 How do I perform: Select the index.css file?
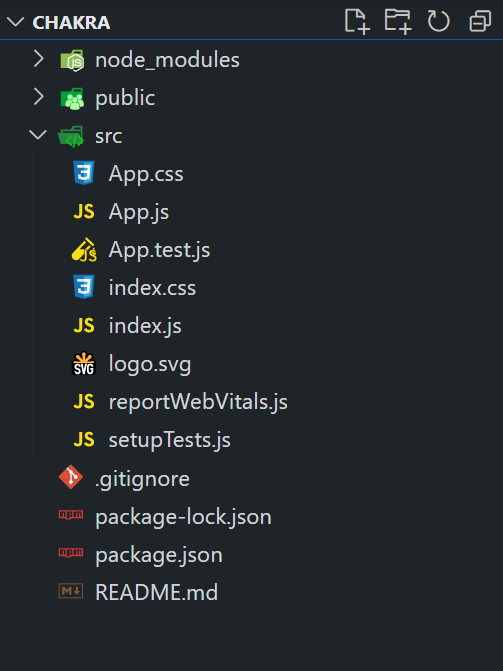[251, 288]
